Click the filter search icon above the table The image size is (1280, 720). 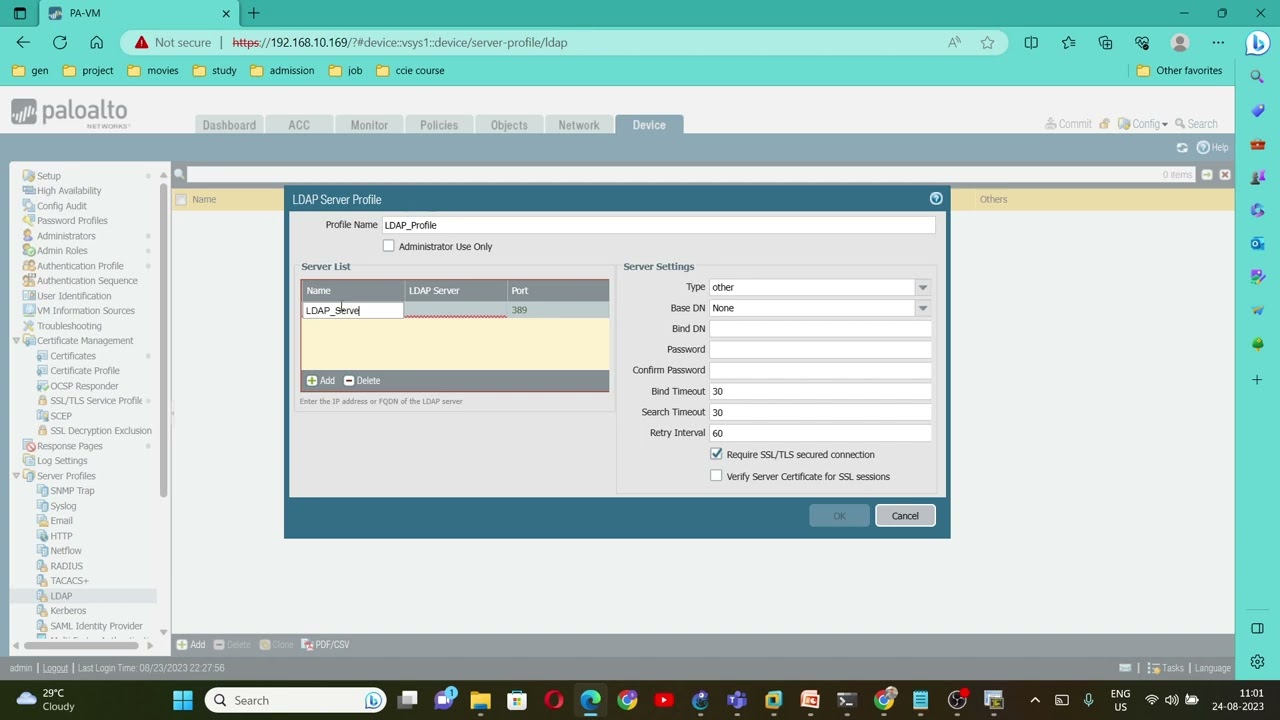(180, 174)
